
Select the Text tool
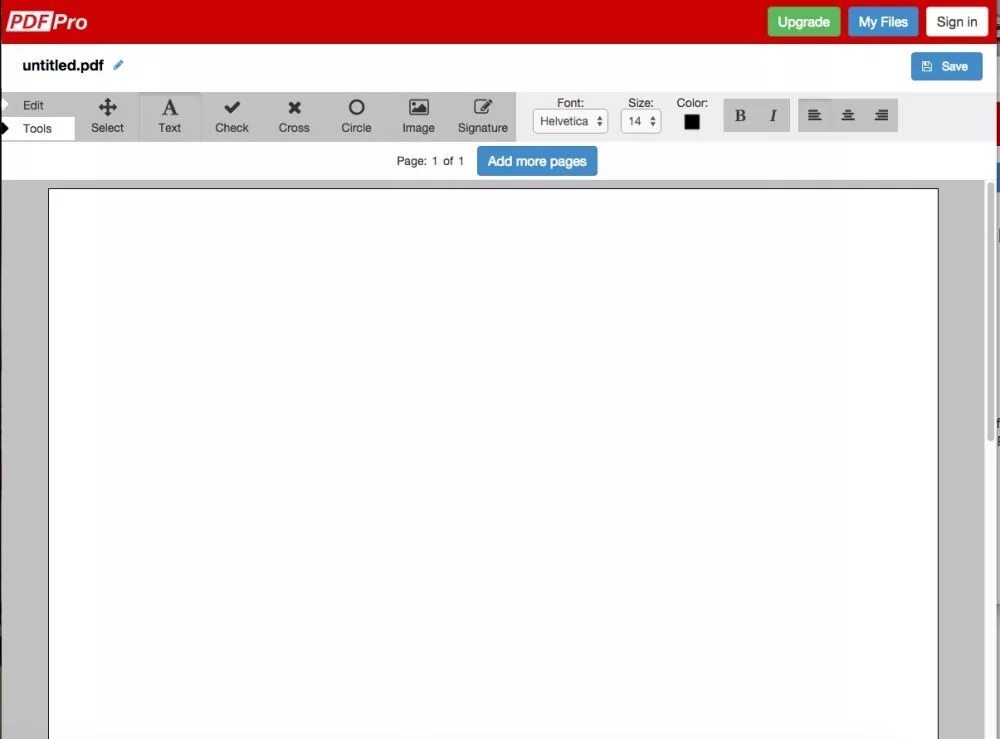(169, 115)
